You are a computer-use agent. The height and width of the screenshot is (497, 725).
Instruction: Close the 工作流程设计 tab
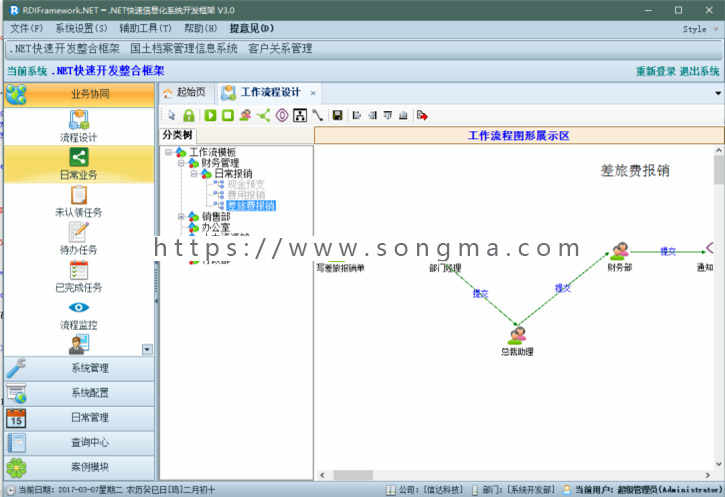[x=313, y=93]
